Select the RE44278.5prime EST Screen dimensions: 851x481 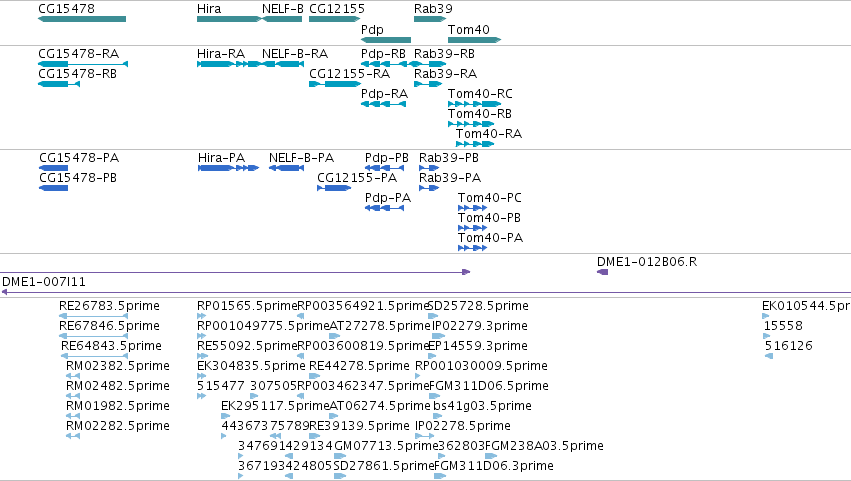[315, 376]
